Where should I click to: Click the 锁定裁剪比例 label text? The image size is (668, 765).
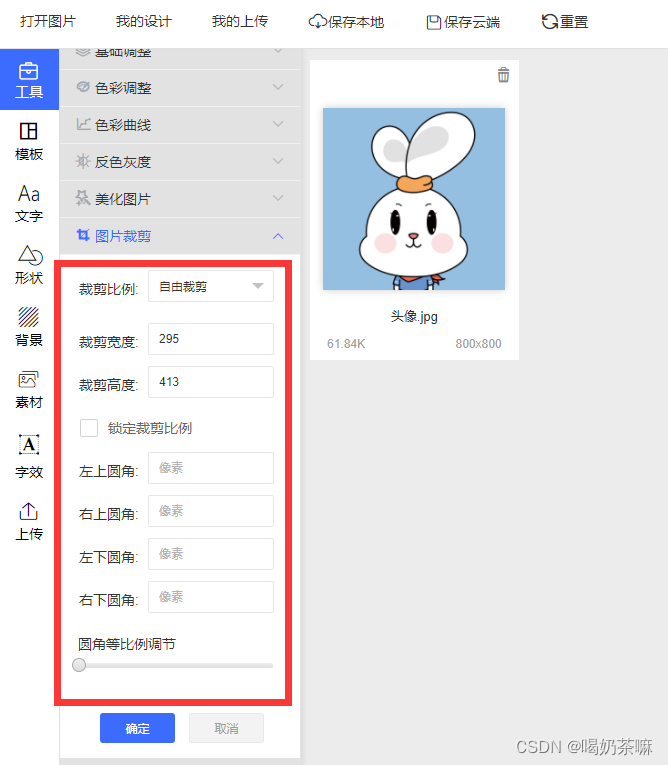coord(150,428)
